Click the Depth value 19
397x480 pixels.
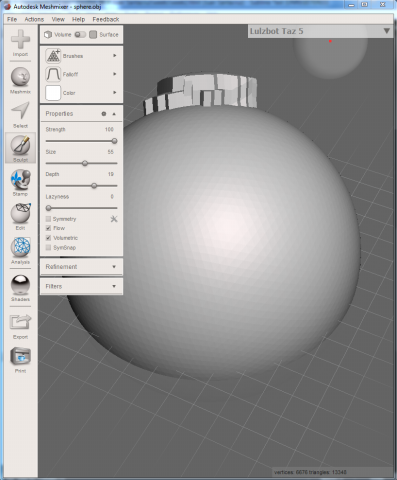111,174
